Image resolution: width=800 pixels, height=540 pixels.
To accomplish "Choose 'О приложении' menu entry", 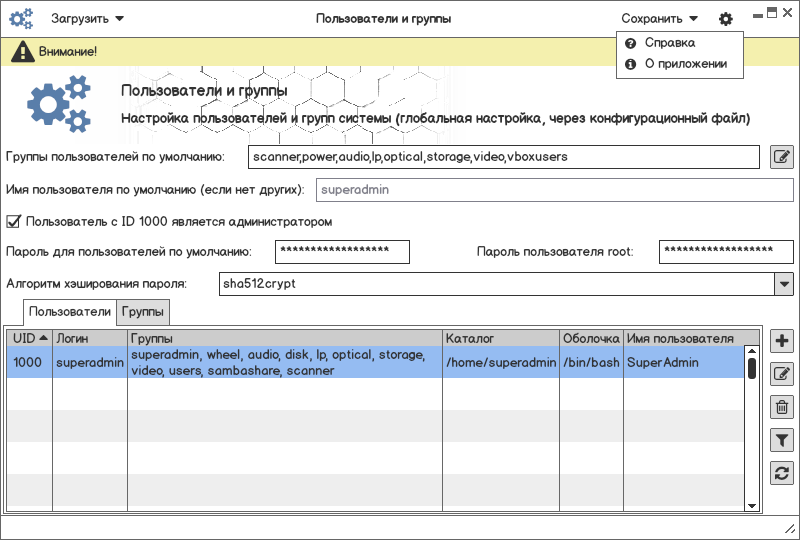I will [x=685, y=64].
